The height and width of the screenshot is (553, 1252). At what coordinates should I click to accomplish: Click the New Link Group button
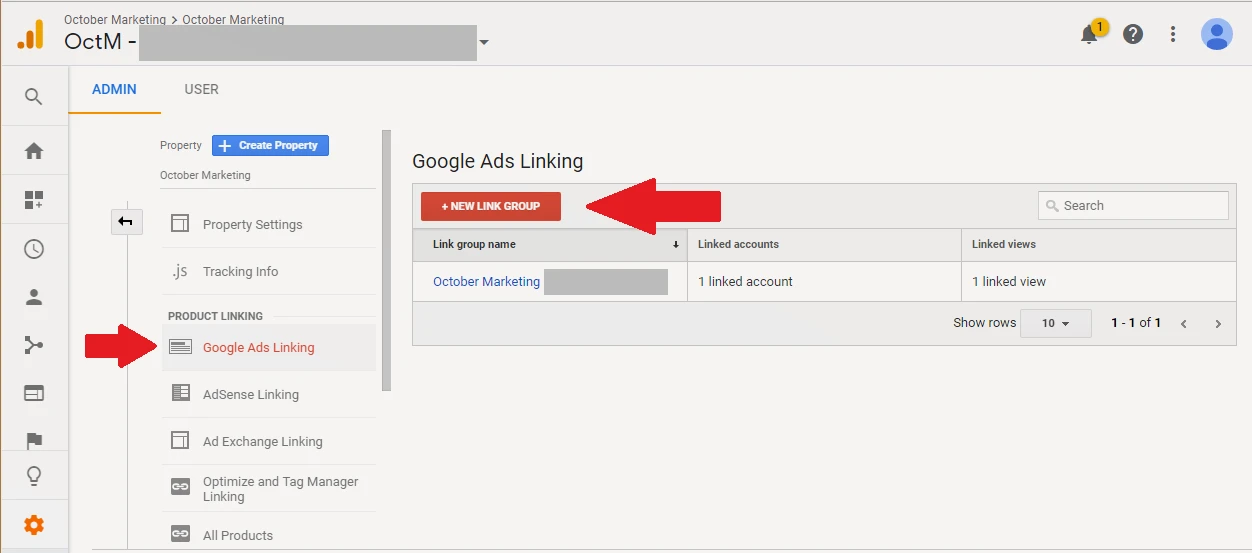click(490, 206)
